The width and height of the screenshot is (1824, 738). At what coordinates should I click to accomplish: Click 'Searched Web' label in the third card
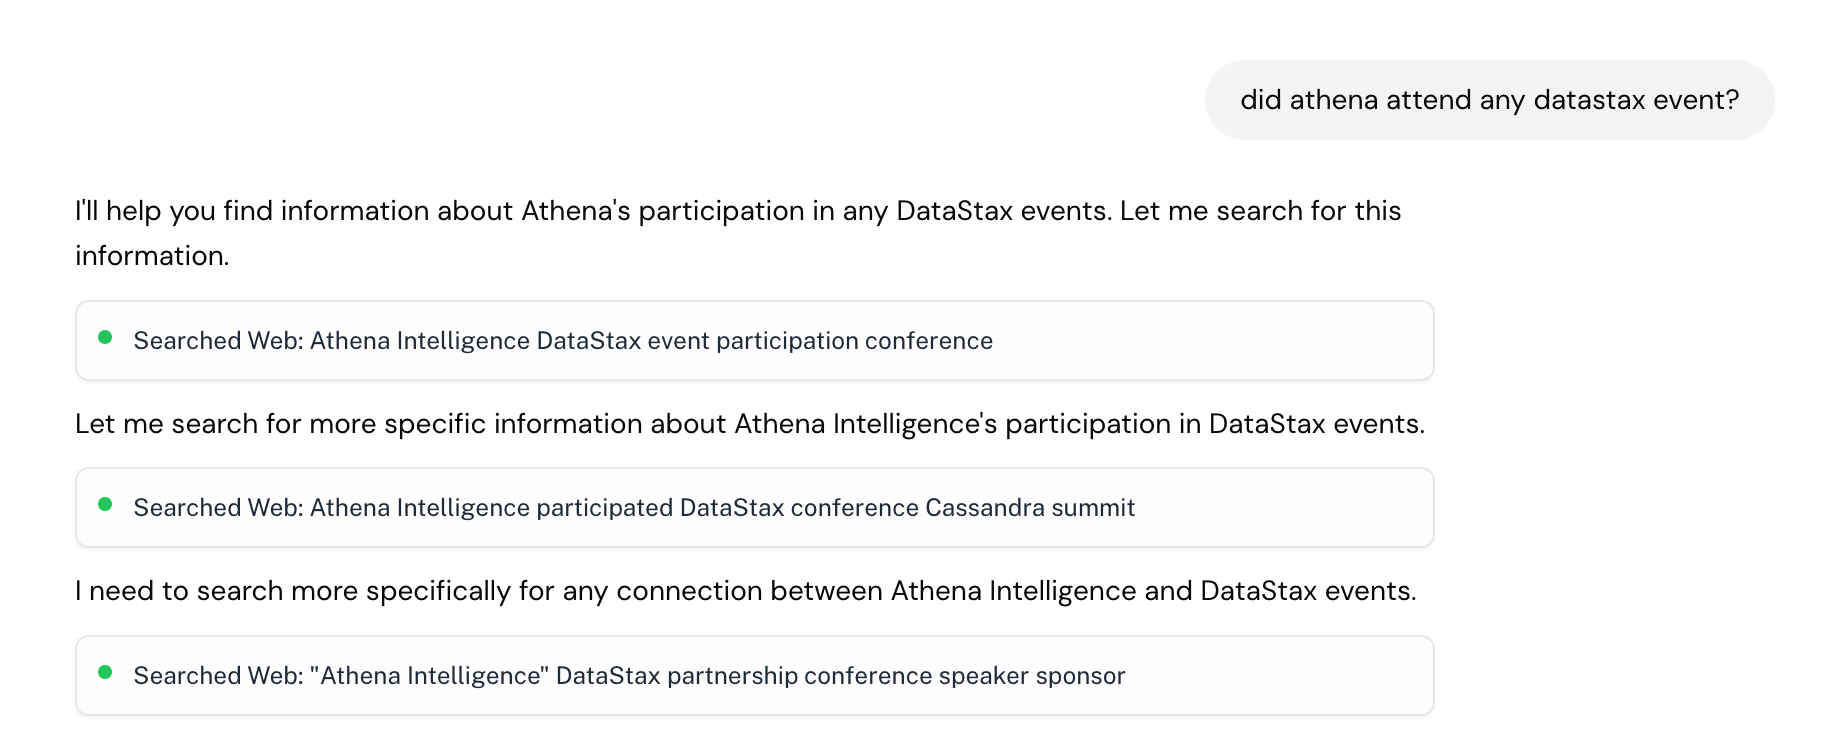pos(217,676)
